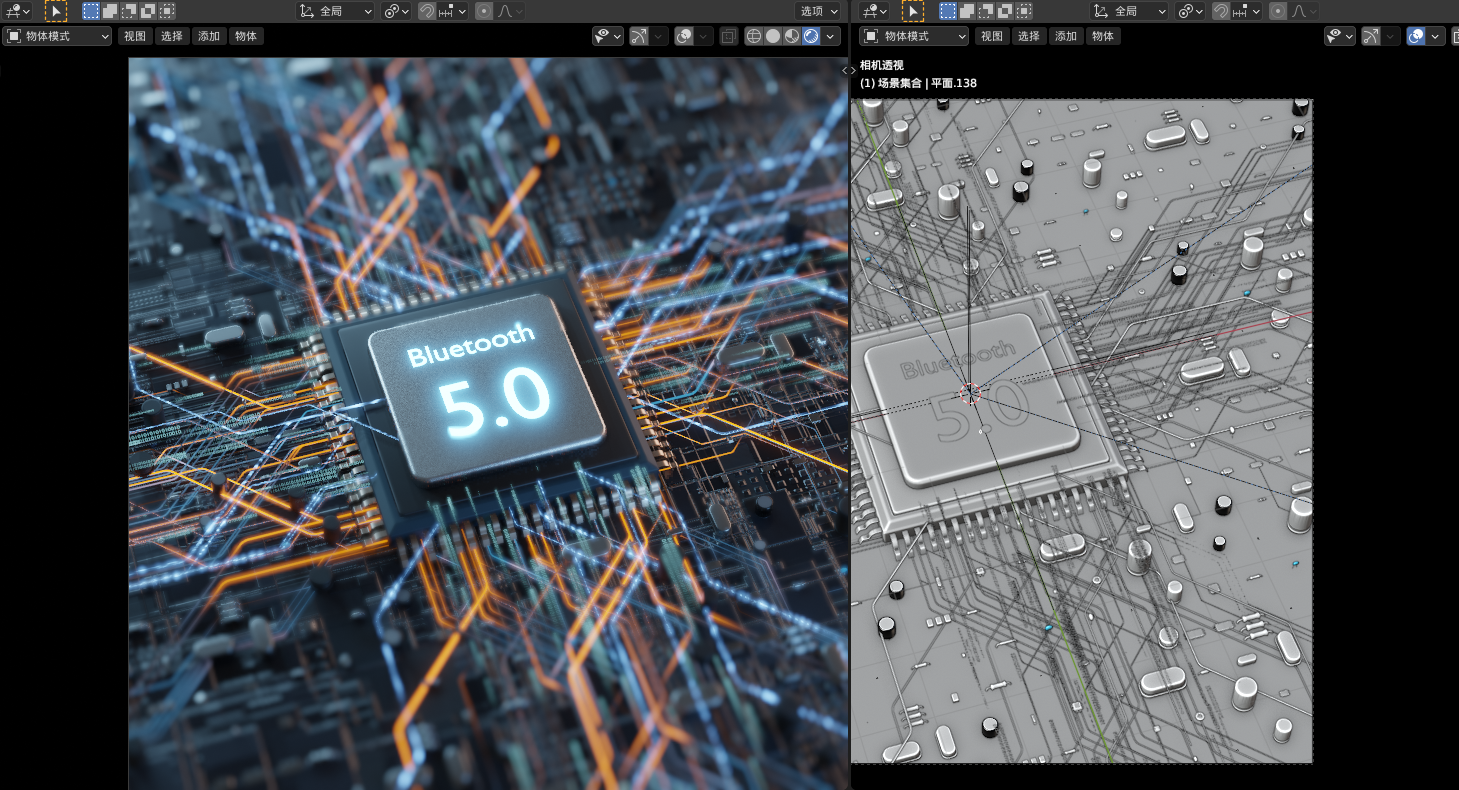Choose 'set new selection' mode in left viewport
The height and width of the screenshot is (790, 1459).
click(91, 11)
